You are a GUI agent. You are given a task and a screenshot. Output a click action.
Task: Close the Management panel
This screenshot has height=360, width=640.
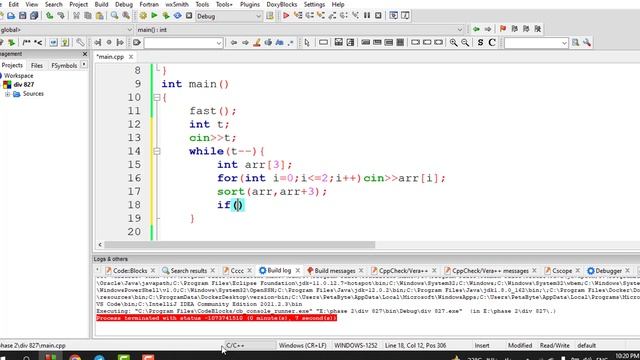point(84,54)
